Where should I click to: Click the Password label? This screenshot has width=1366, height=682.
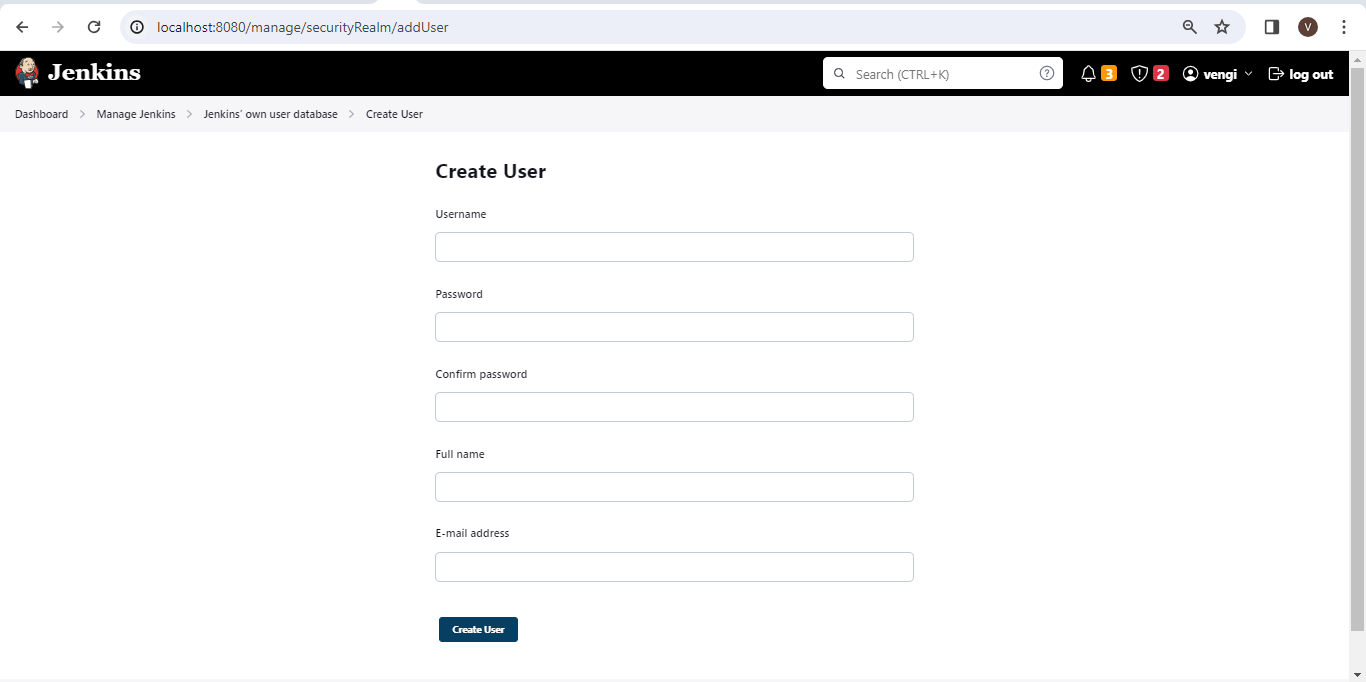pyautogui.click(x=459, y=294)
